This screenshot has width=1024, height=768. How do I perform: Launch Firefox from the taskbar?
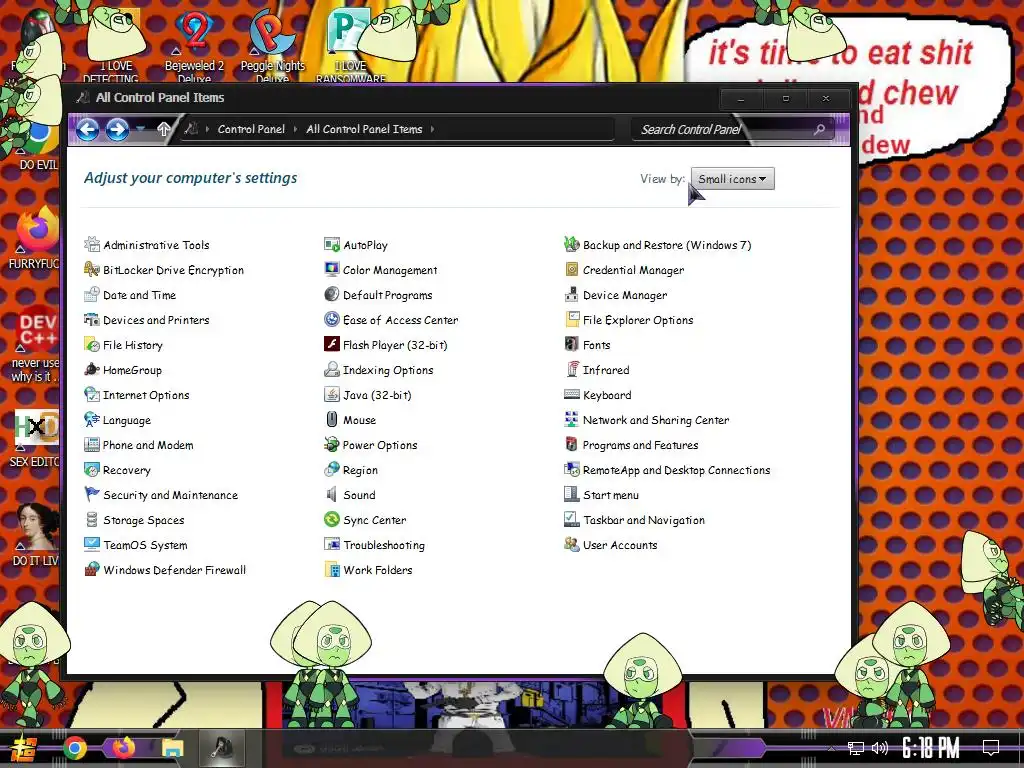[123, 747]
